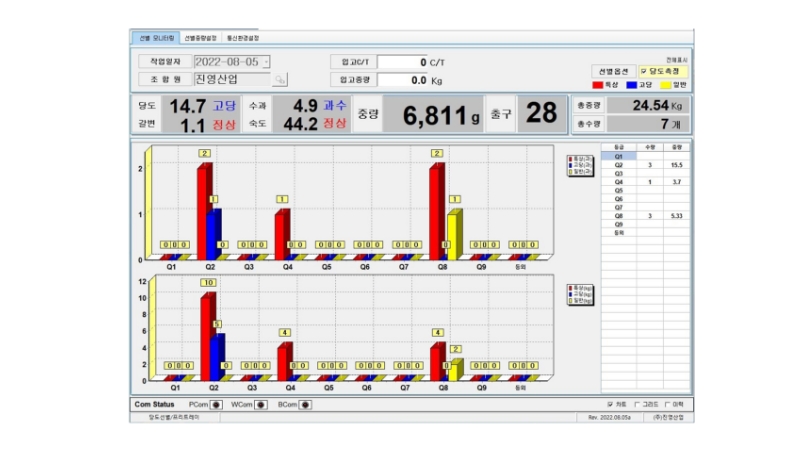800x460 pixels.
Task: Click the 24.54 Kg total weight value
Action: [x=647, y=106]
